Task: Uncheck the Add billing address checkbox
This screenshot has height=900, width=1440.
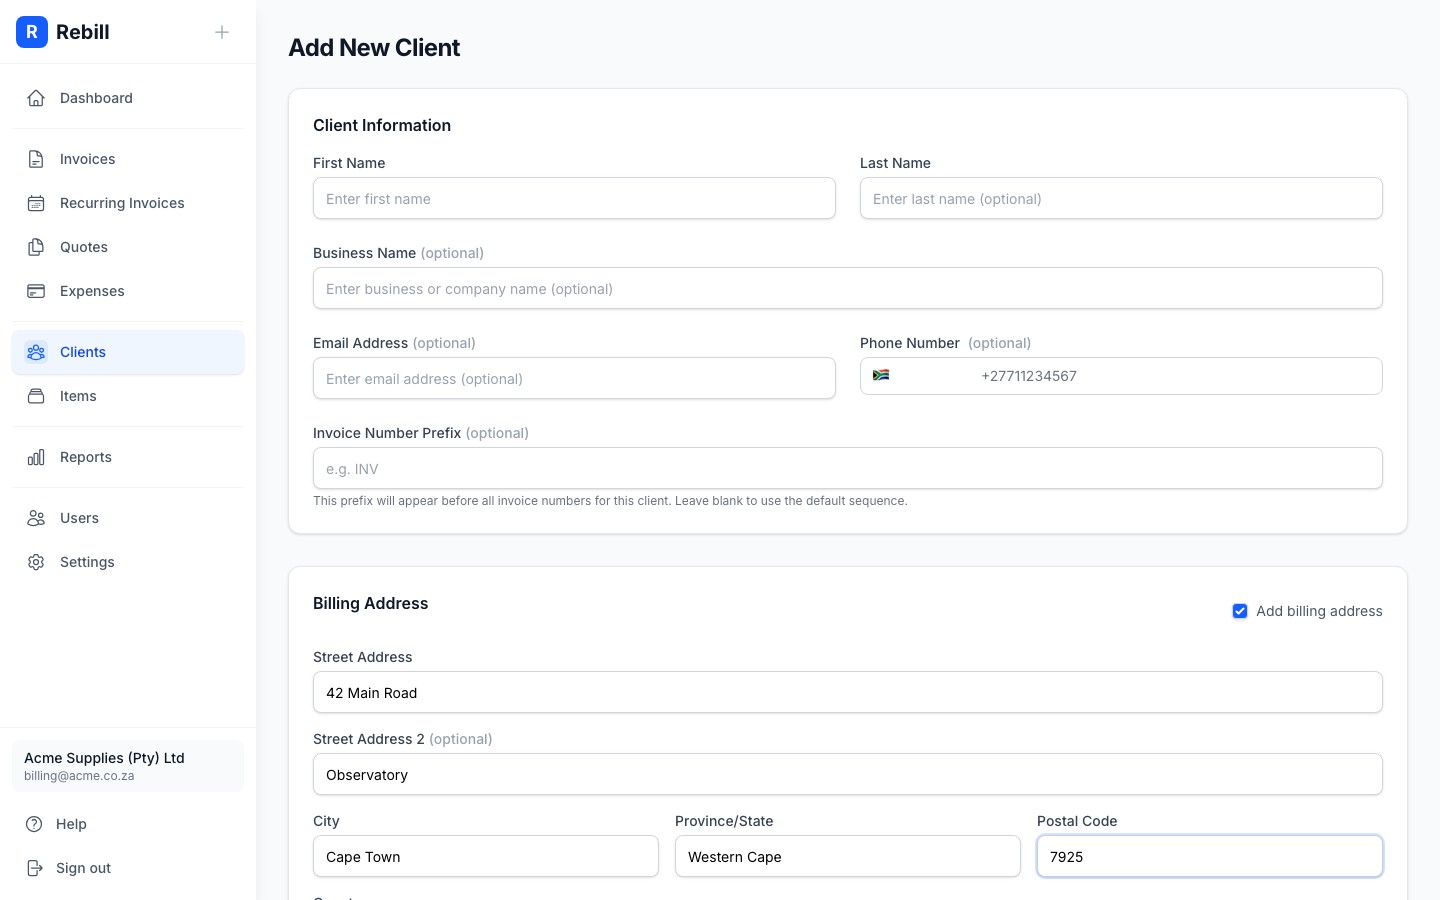Action: pos(1240,611)
